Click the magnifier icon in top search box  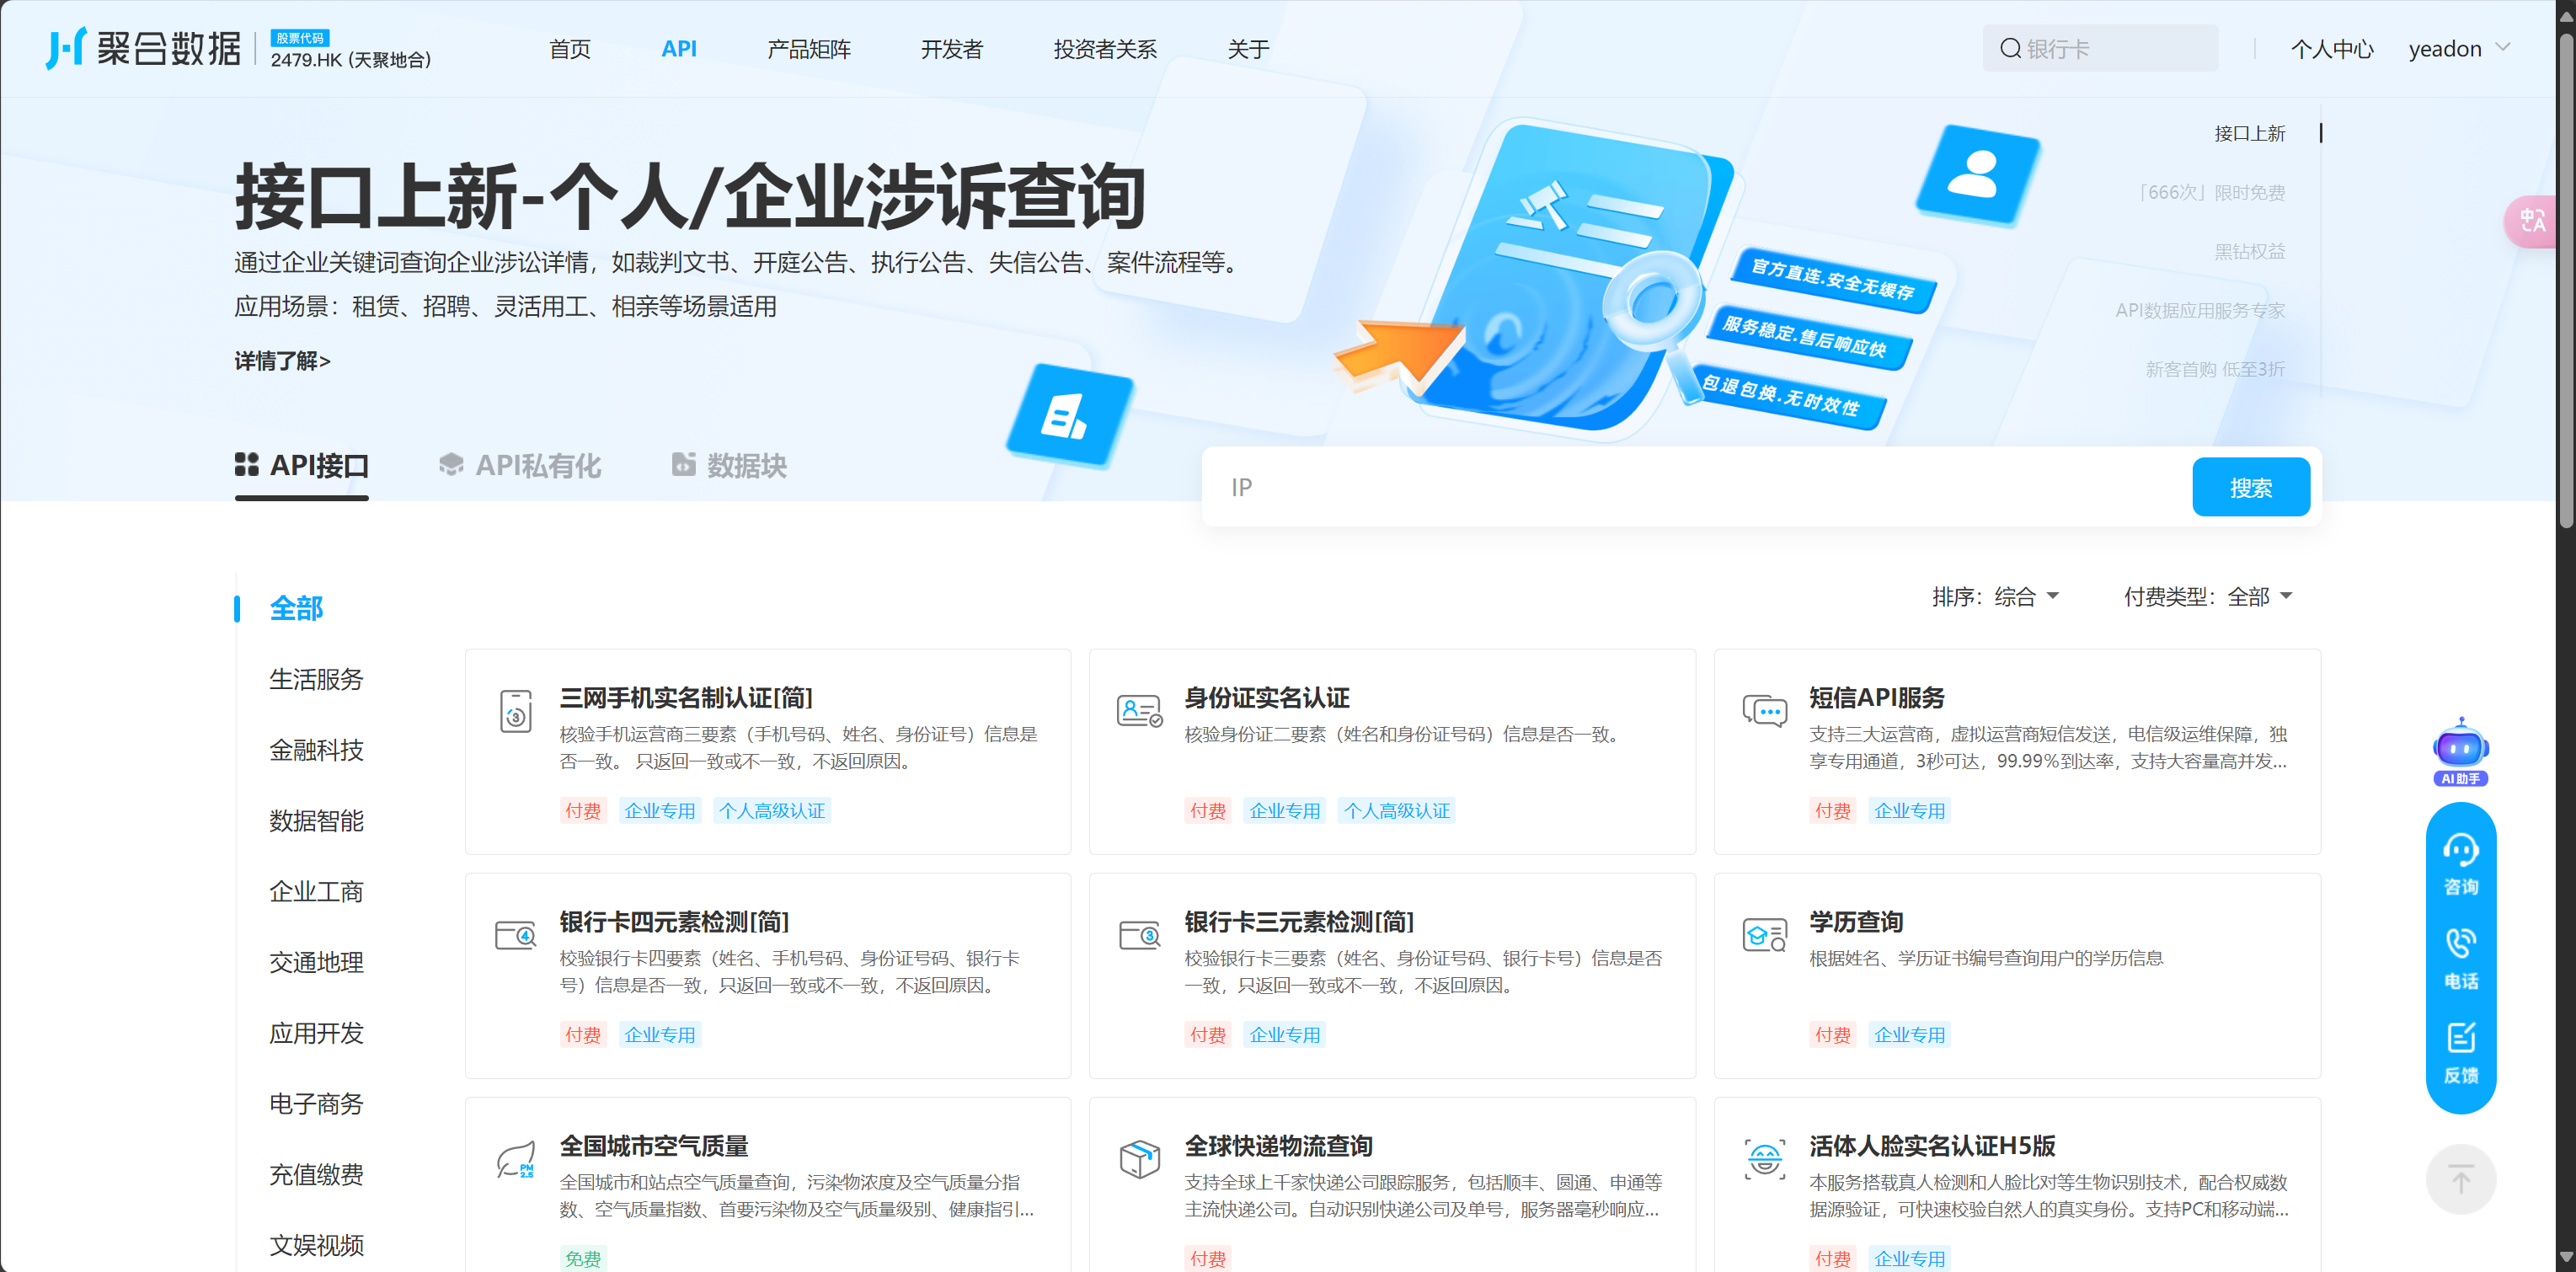pyautogui.click(x=2010, y=49)
